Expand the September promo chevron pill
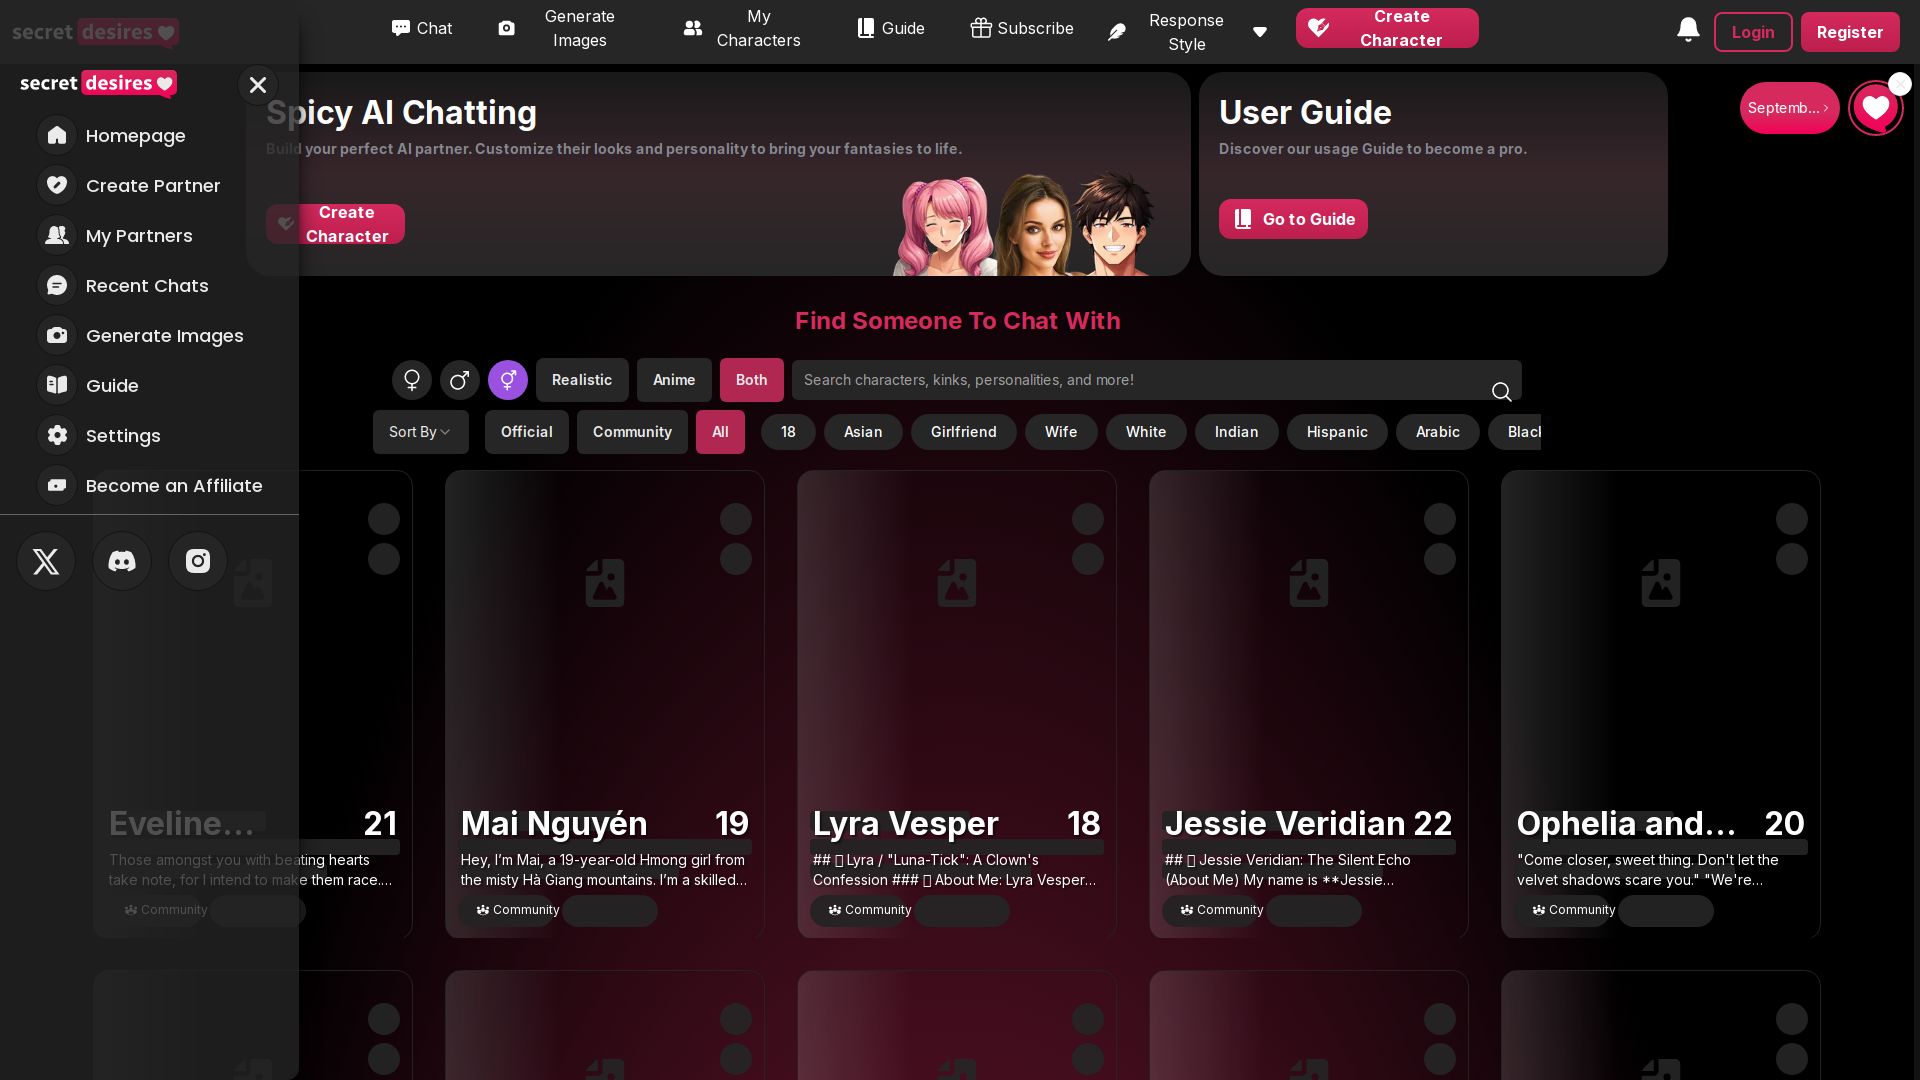 [1789, 108]
